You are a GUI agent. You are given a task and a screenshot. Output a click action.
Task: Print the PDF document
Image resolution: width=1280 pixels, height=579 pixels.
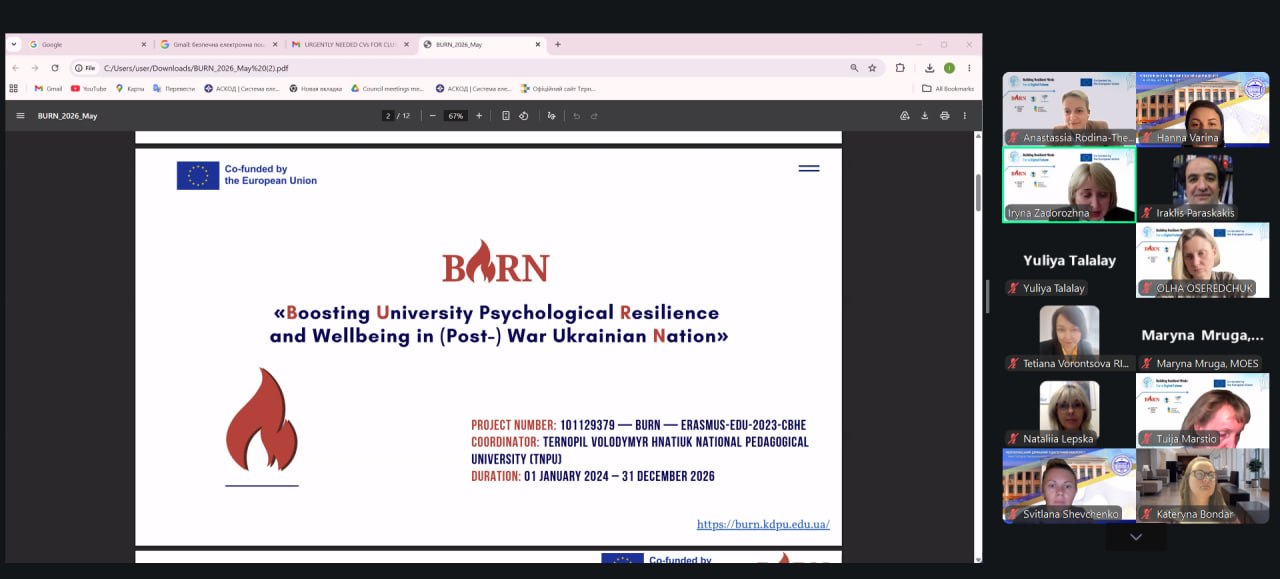coord(944,116)
